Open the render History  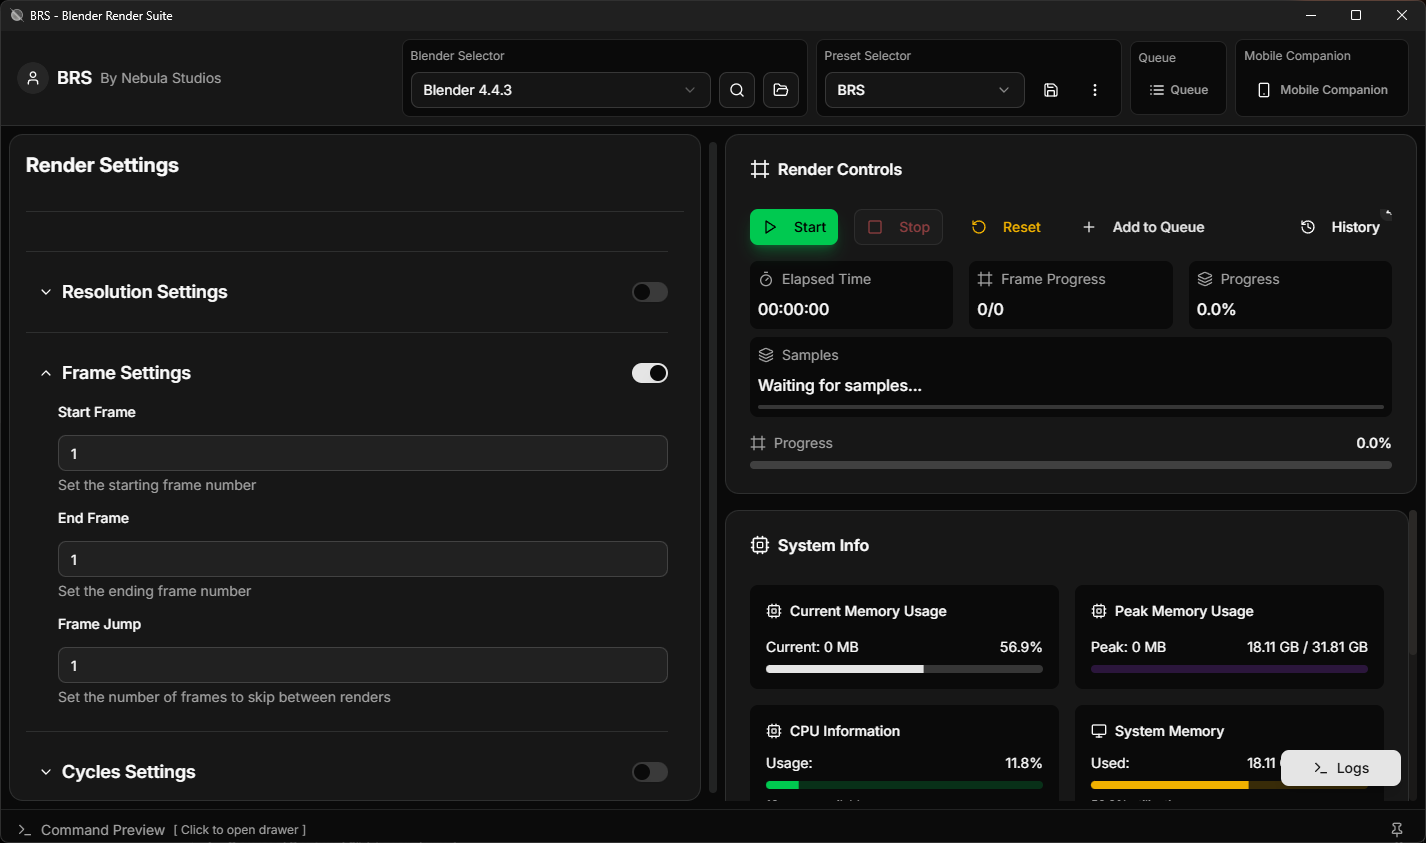[x=1340, y=227]
